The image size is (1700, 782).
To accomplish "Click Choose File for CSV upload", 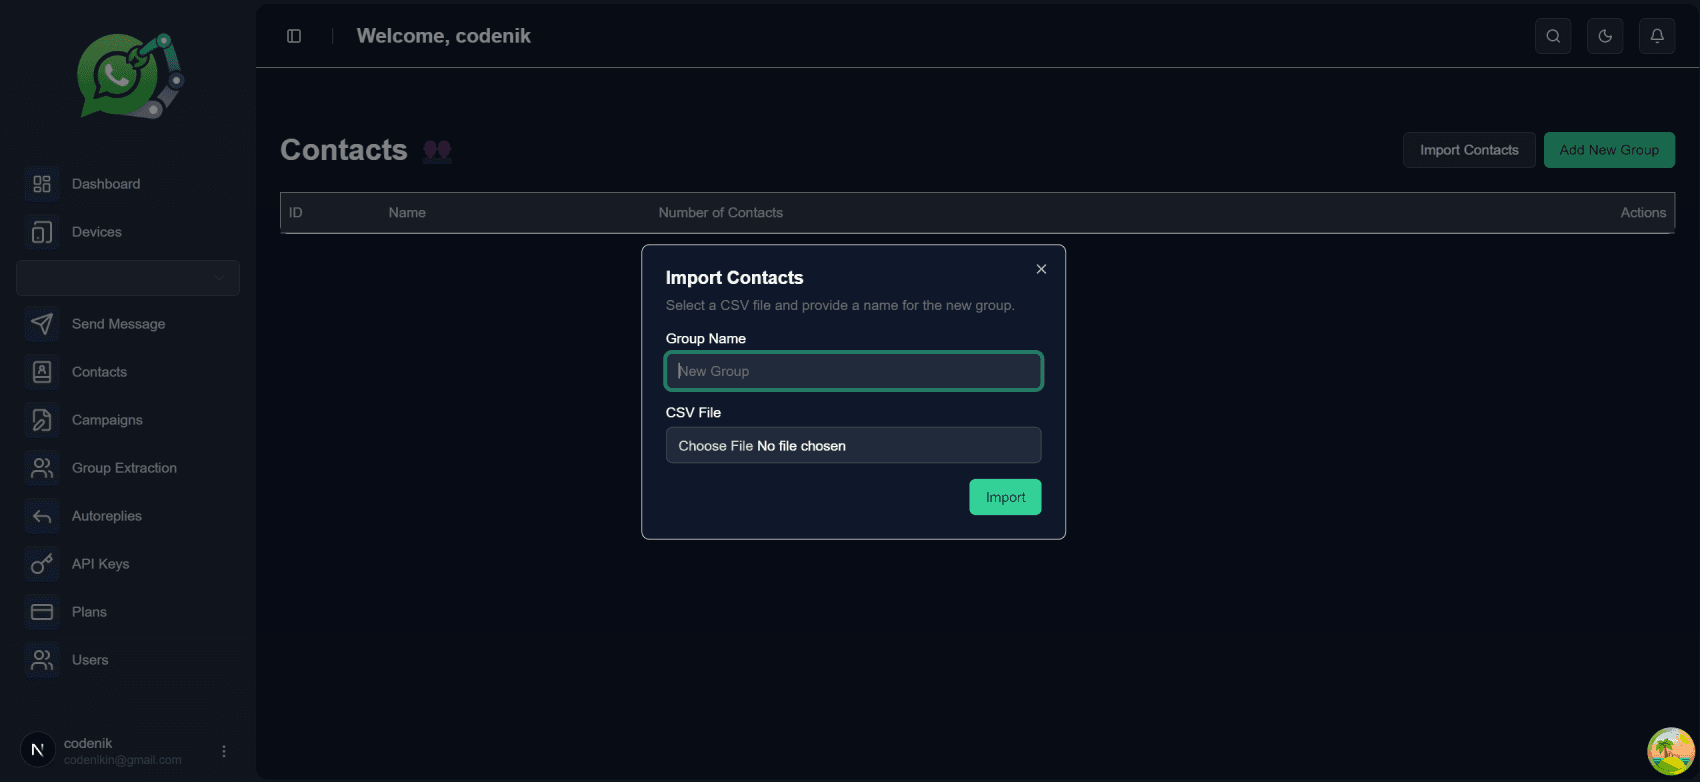I will tap(716, 446).
